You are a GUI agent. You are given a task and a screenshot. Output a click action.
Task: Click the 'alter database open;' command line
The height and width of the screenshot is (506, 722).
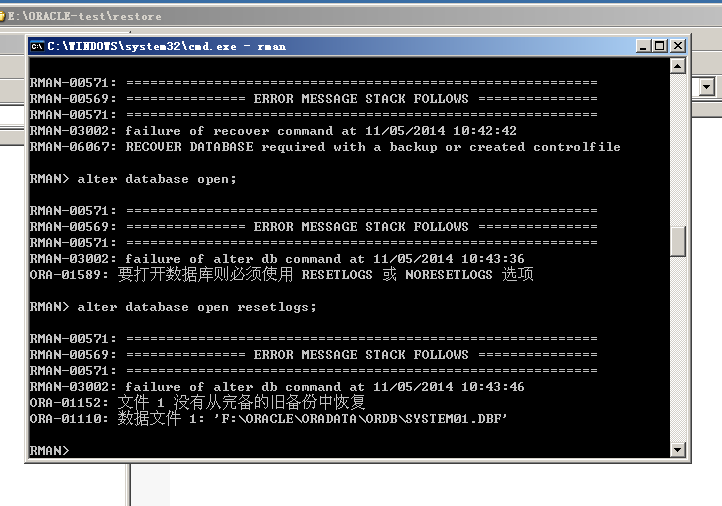click(x=133, y=179)
